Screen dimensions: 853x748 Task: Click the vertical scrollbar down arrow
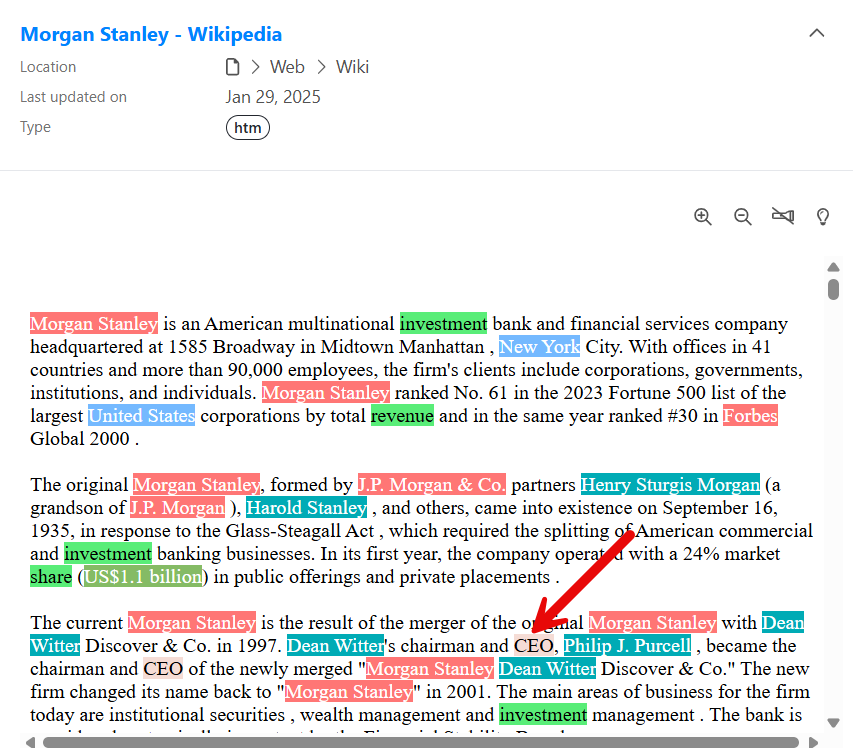(x=833, y=722)
